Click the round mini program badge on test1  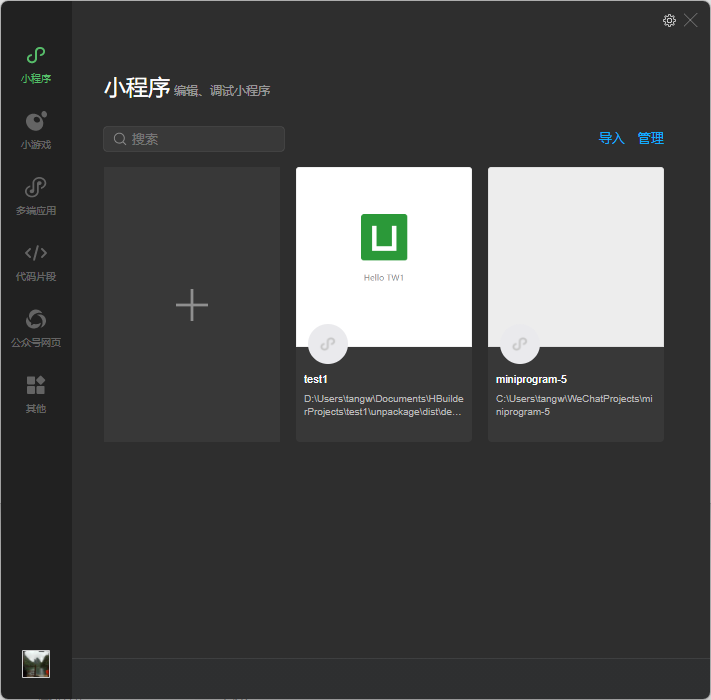tap(328, 344)
